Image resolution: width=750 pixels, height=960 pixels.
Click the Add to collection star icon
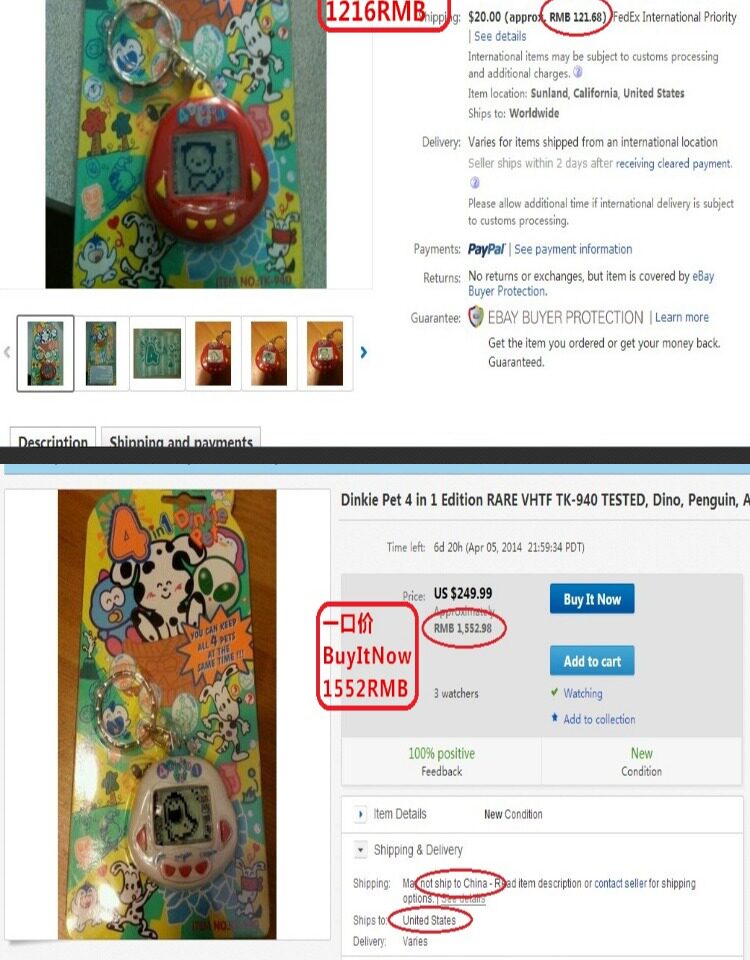(x=555, y=718)
